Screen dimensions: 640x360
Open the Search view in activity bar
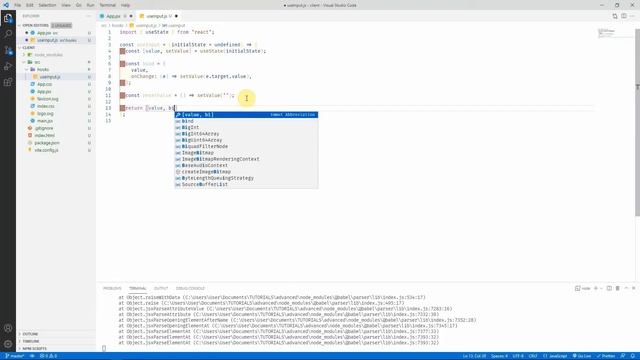(x=8, y=34)
